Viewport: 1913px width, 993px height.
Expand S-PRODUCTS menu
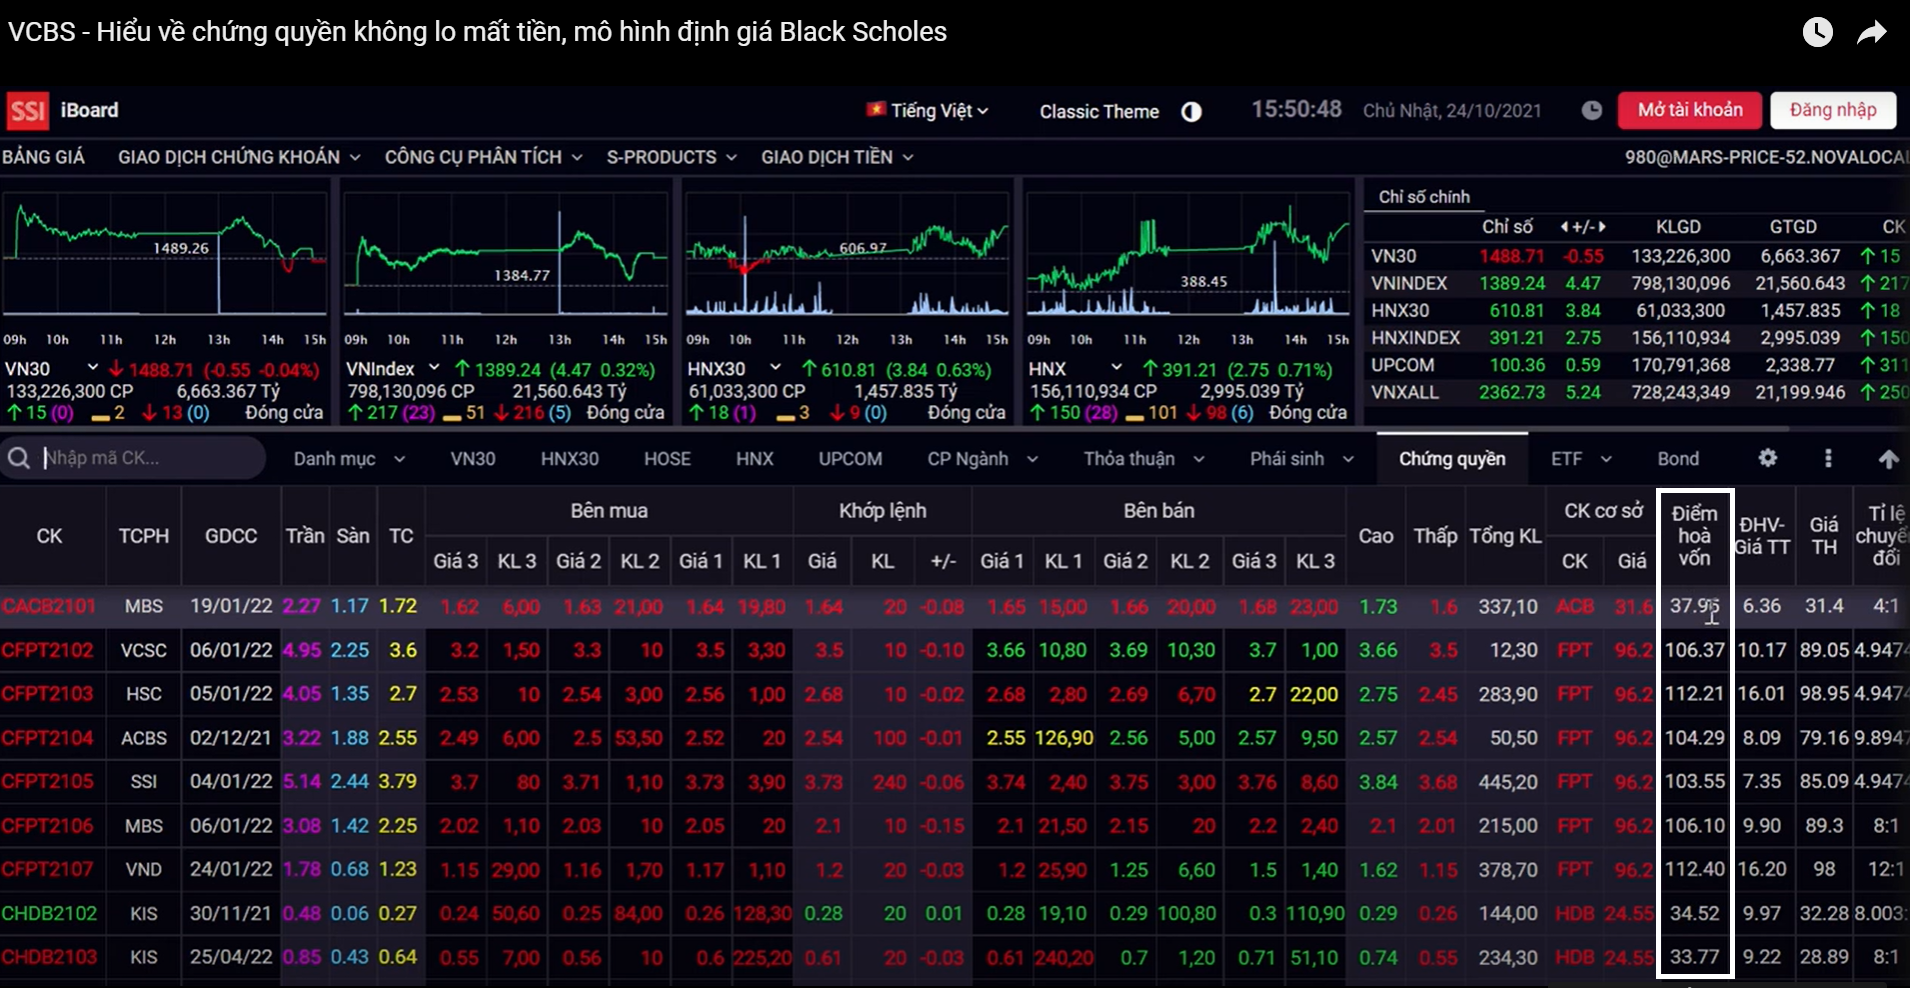pos(671,157)
